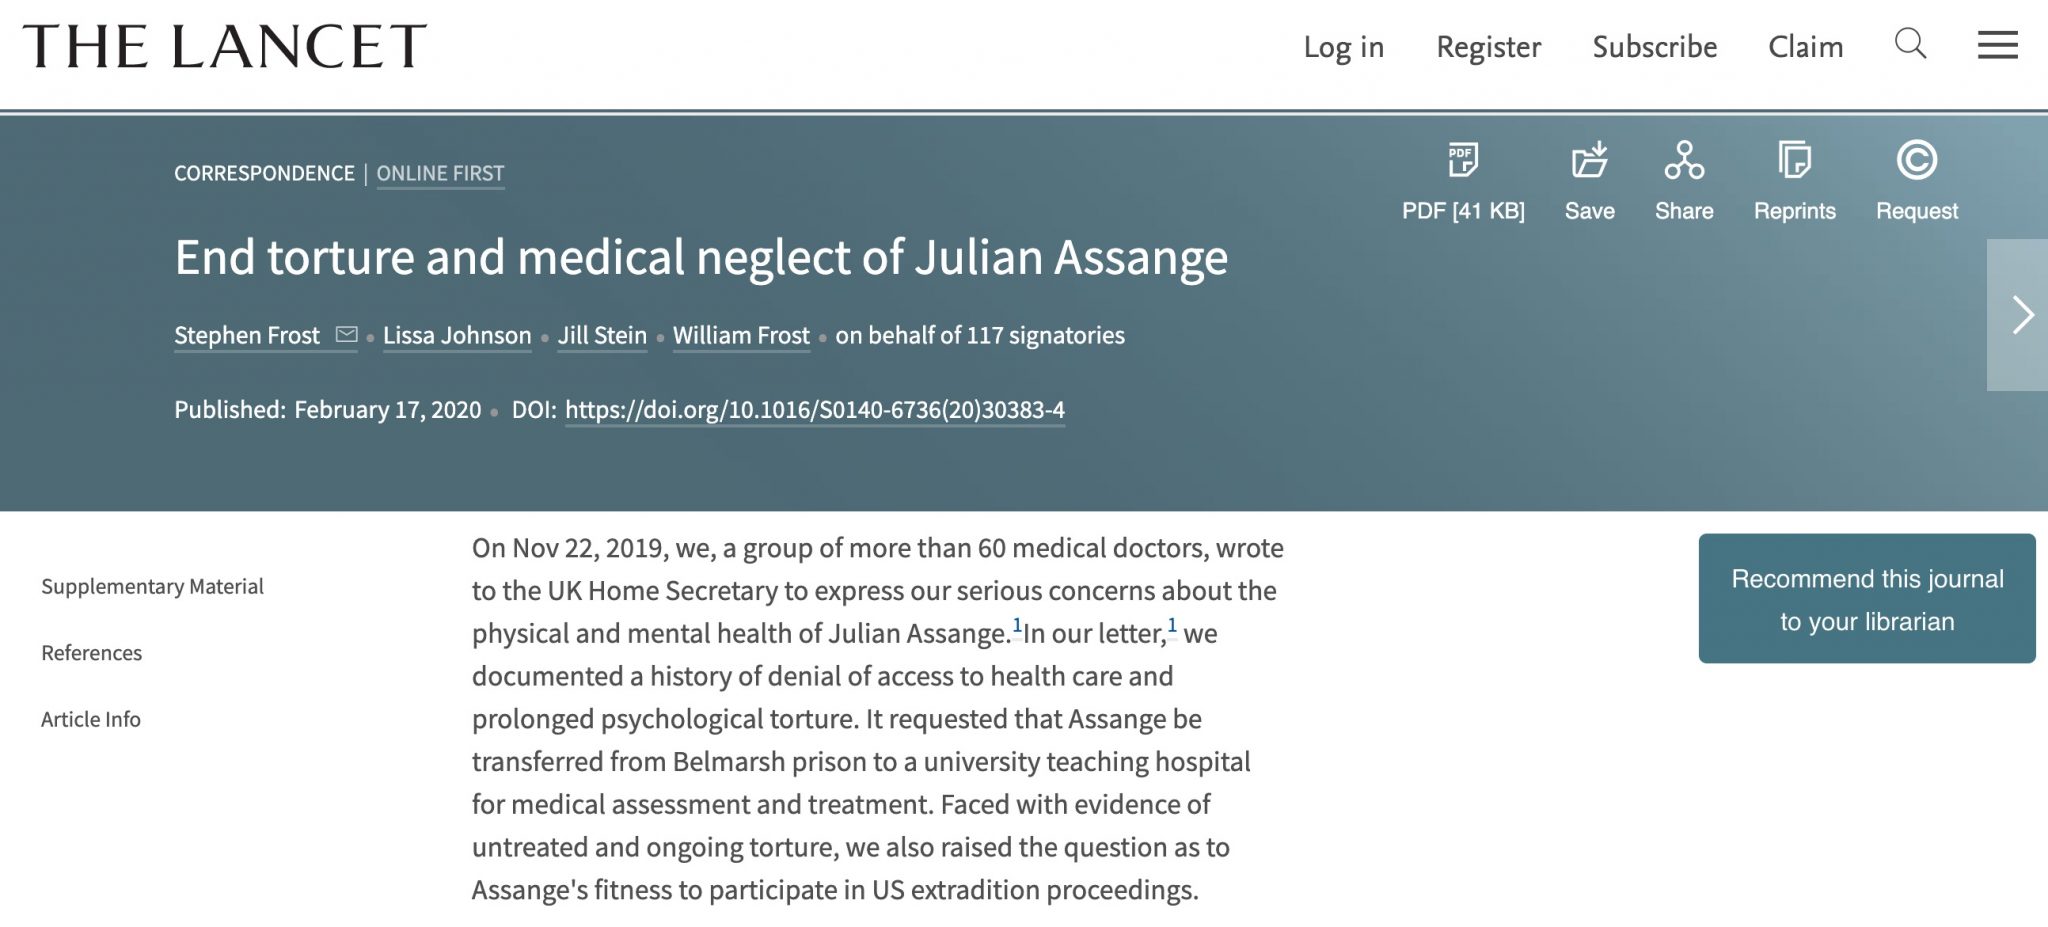This screenshot has height=927, width=2048.
Task: Go to next article with right chevron
Action: [x=2019, y=315]
